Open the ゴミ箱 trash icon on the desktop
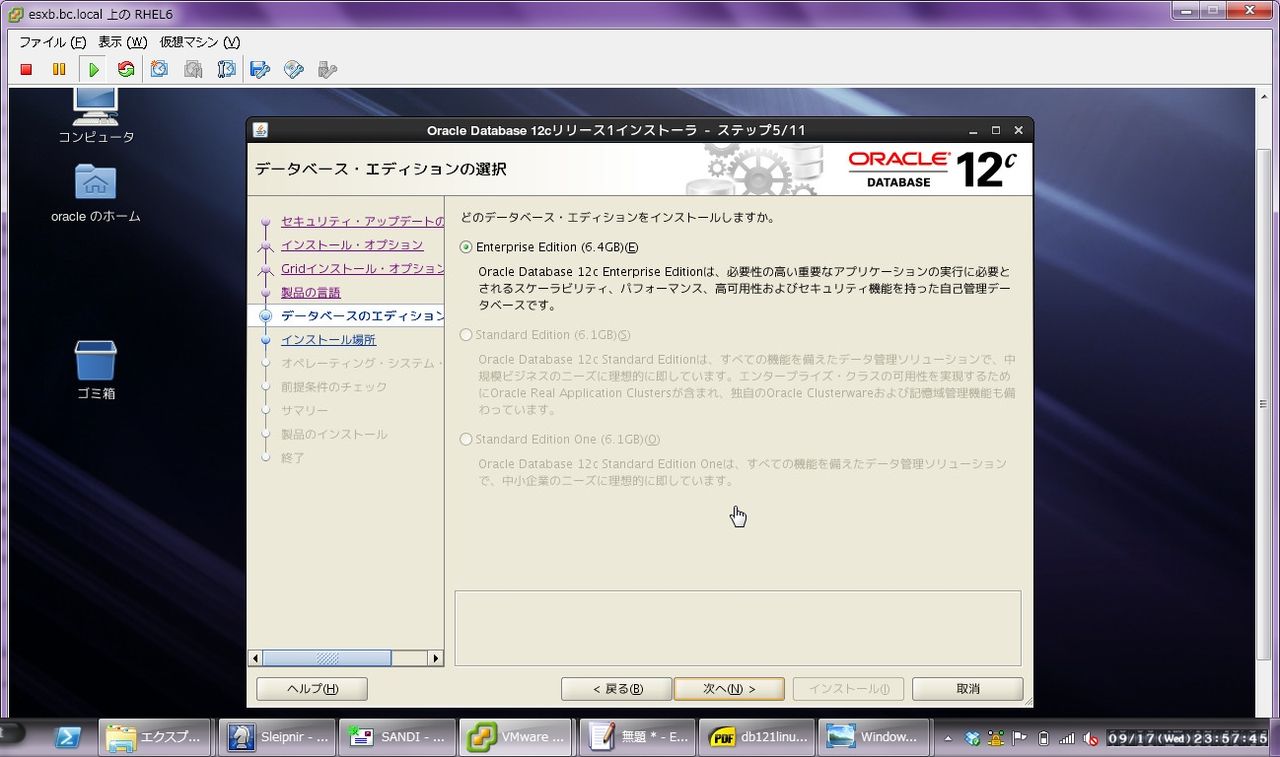This screenshot has height=757, width=1280. (96, 370)
